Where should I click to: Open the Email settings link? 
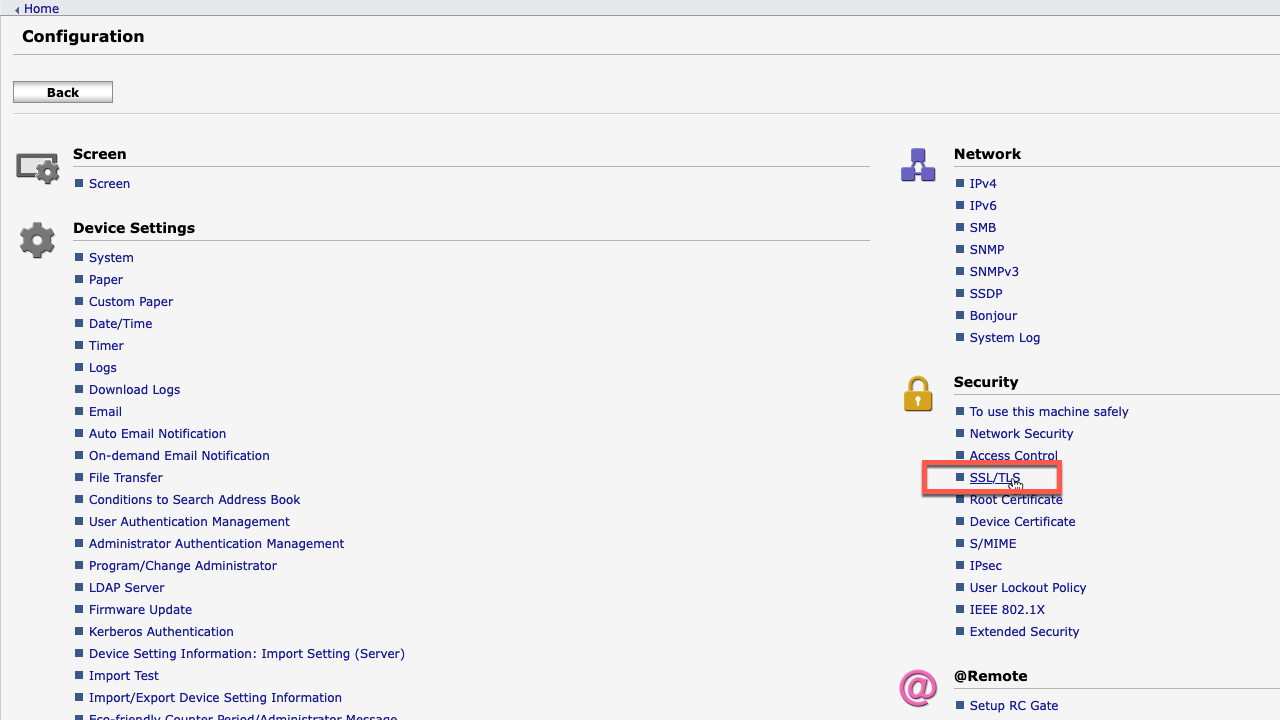pyautogui.click(x=105, y=412)
